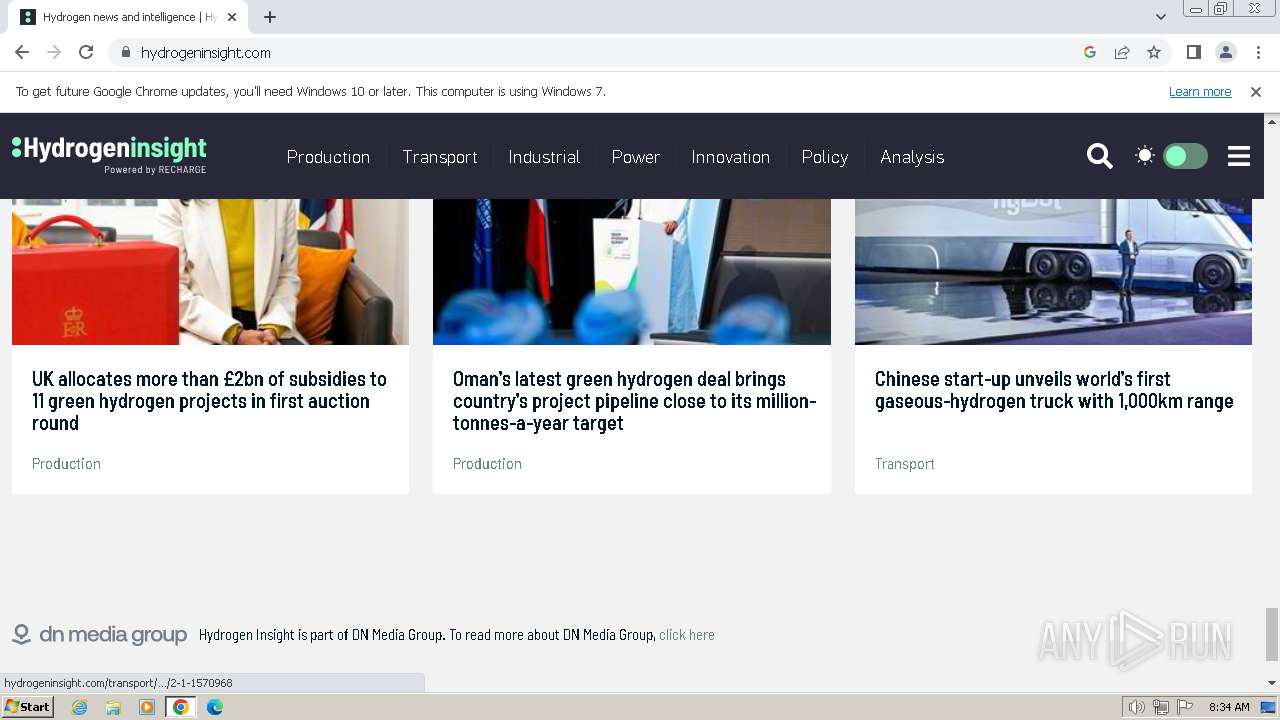Viewport: 1280px width, 720px height.
Task: Click the volume speaker tray icon
Action: tap(1137, 707)
